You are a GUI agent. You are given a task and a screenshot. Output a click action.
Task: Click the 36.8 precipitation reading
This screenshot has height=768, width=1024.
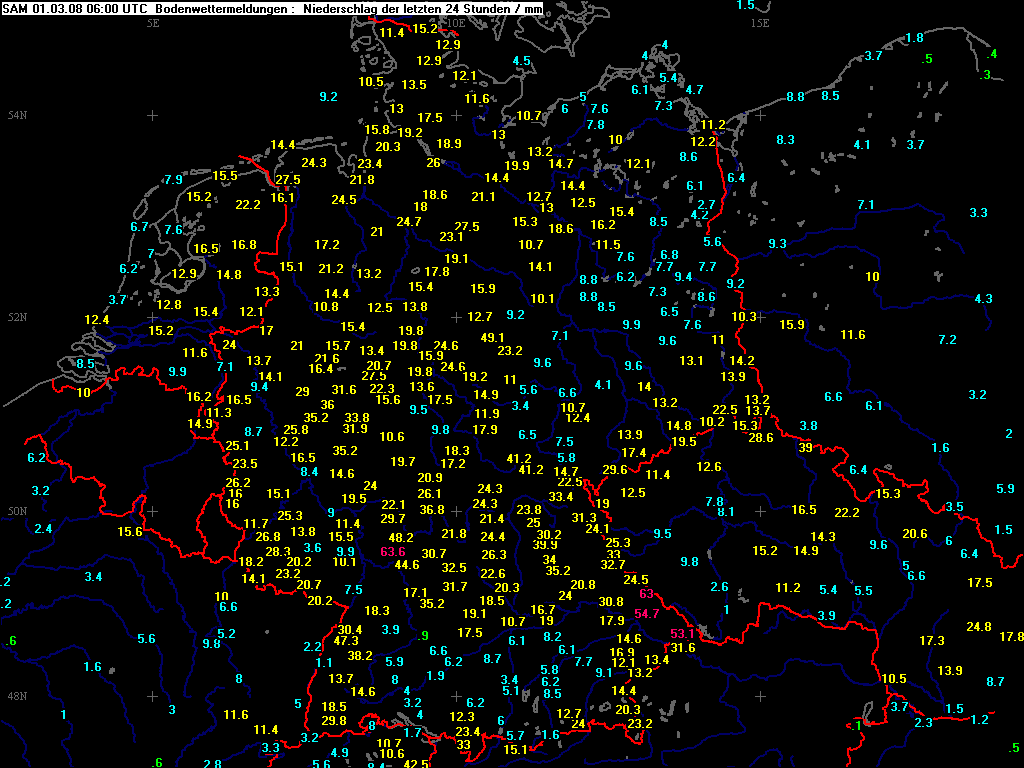(x=432, y=510)
